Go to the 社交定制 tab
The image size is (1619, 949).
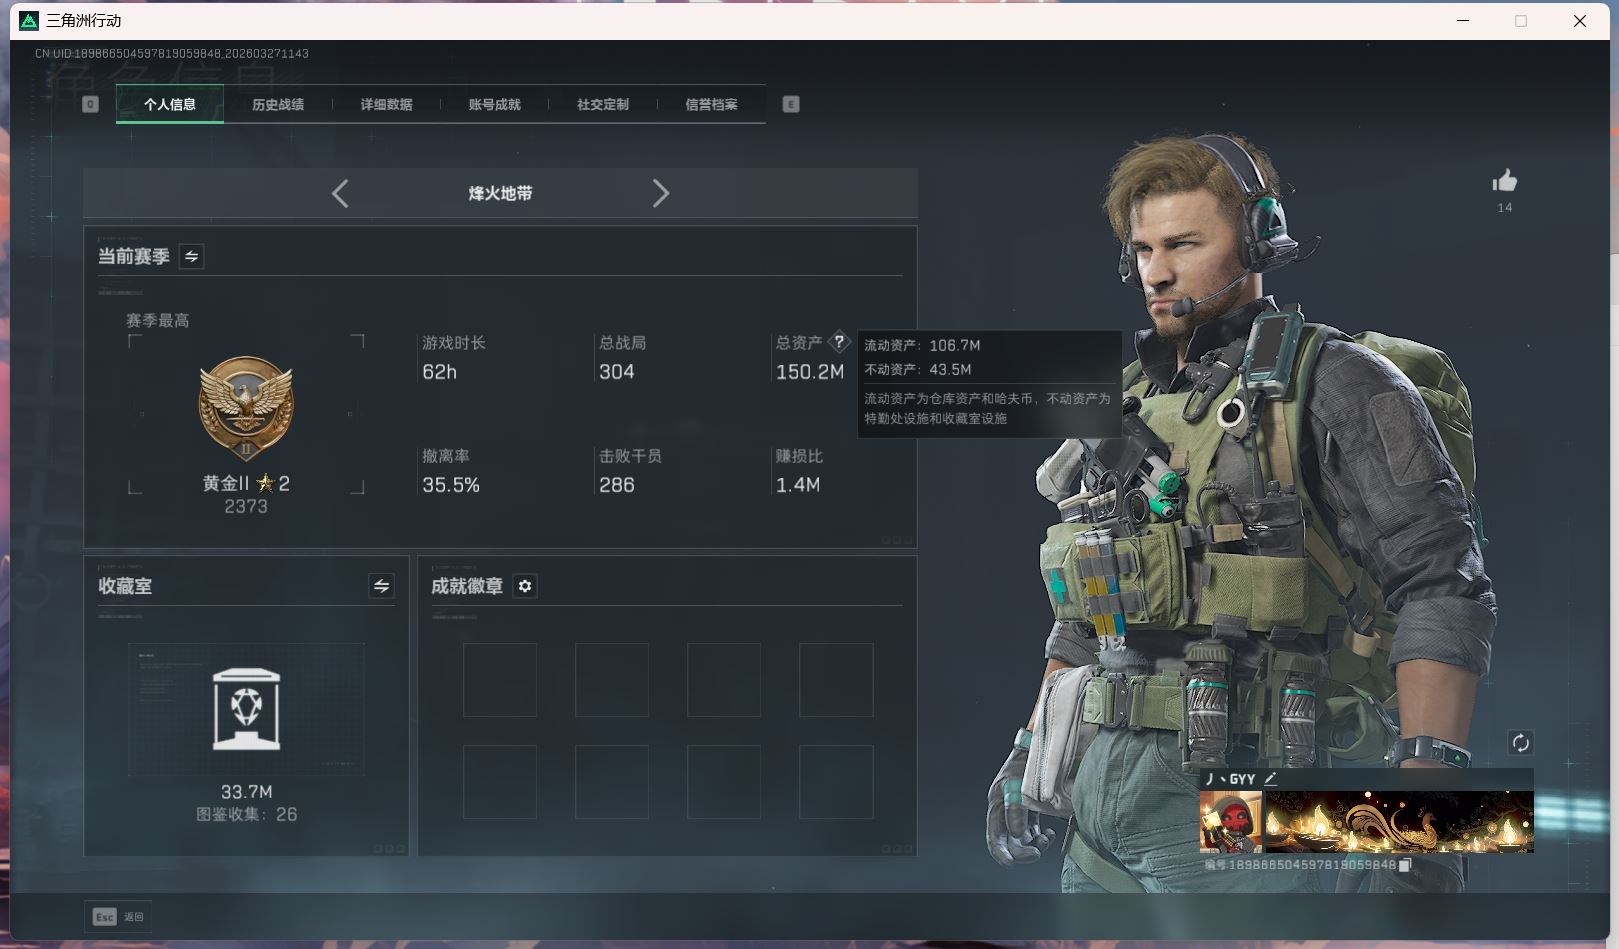[x=602, y=104]
